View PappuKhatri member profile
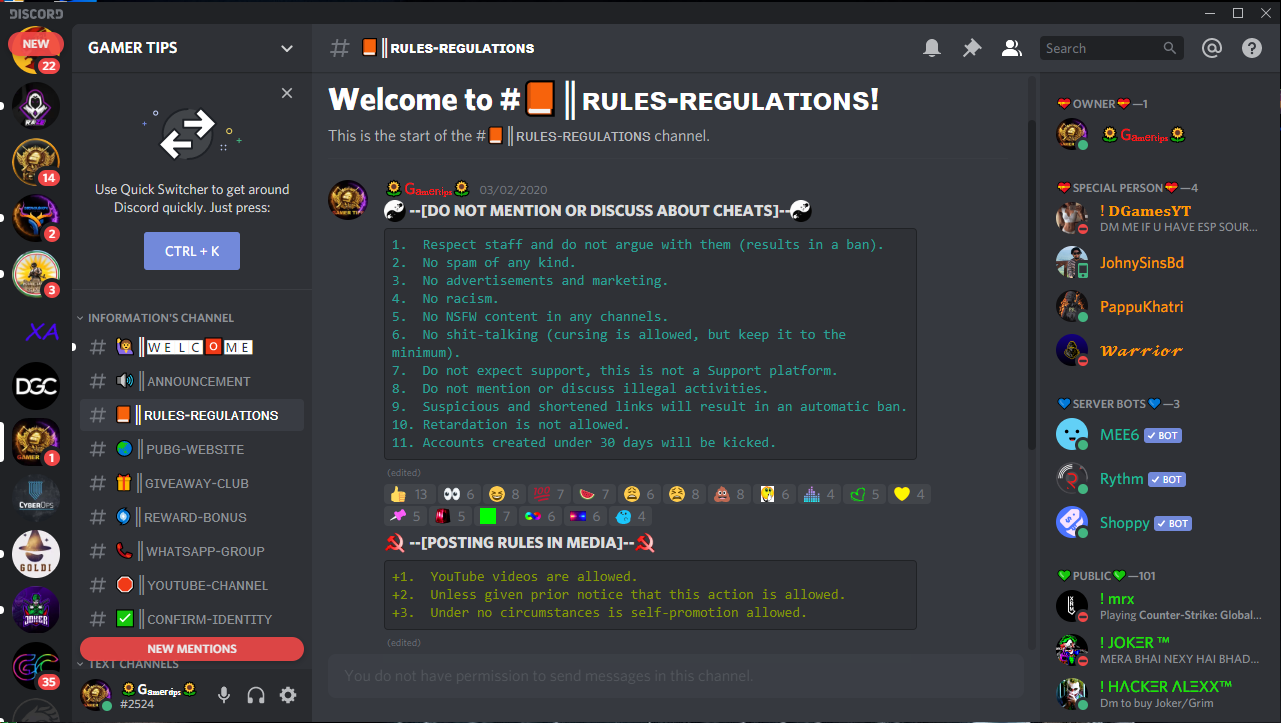Image resolution: width=1281 pixels, height=723 pixels. coord(1160,306)
